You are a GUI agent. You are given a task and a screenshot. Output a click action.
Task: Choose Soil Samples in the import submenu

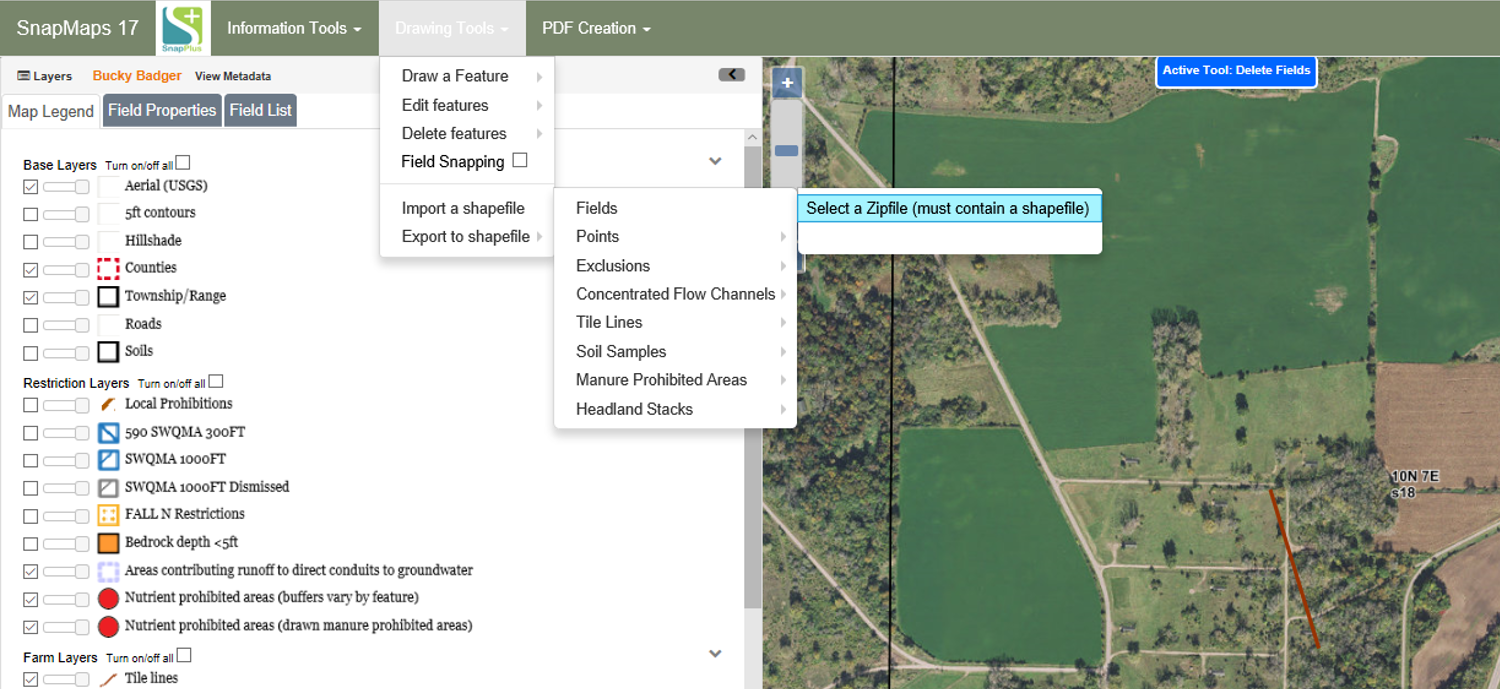point(675,352)
